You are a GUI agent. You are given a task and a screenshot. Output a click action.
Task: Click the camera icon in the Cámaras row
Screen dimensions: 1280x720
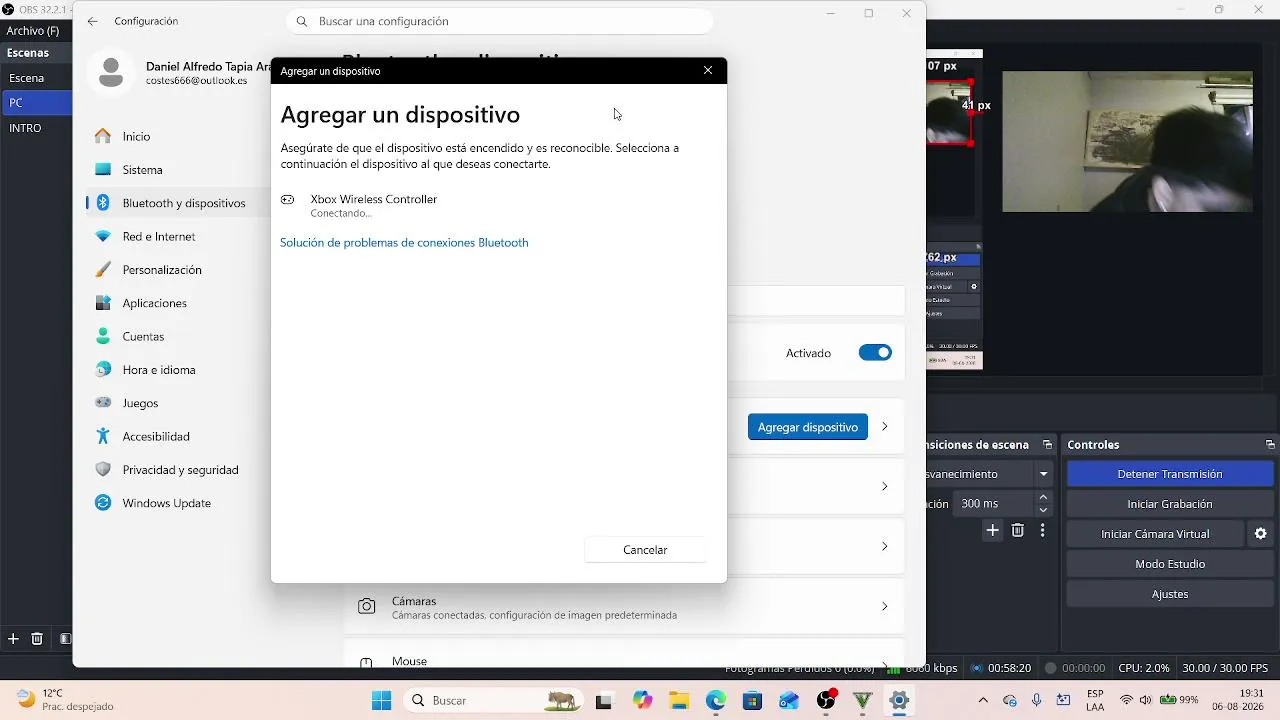click(x=367, y=606)
